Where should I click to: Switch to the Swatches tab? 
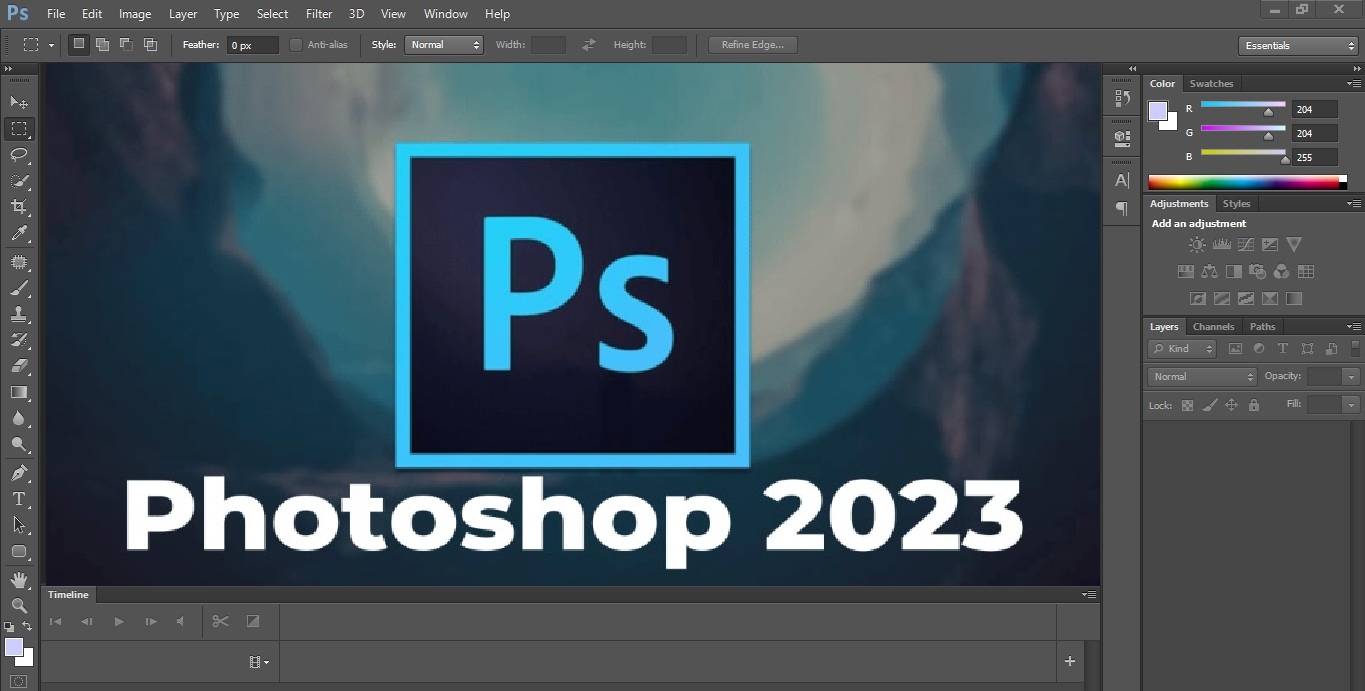1211,83
